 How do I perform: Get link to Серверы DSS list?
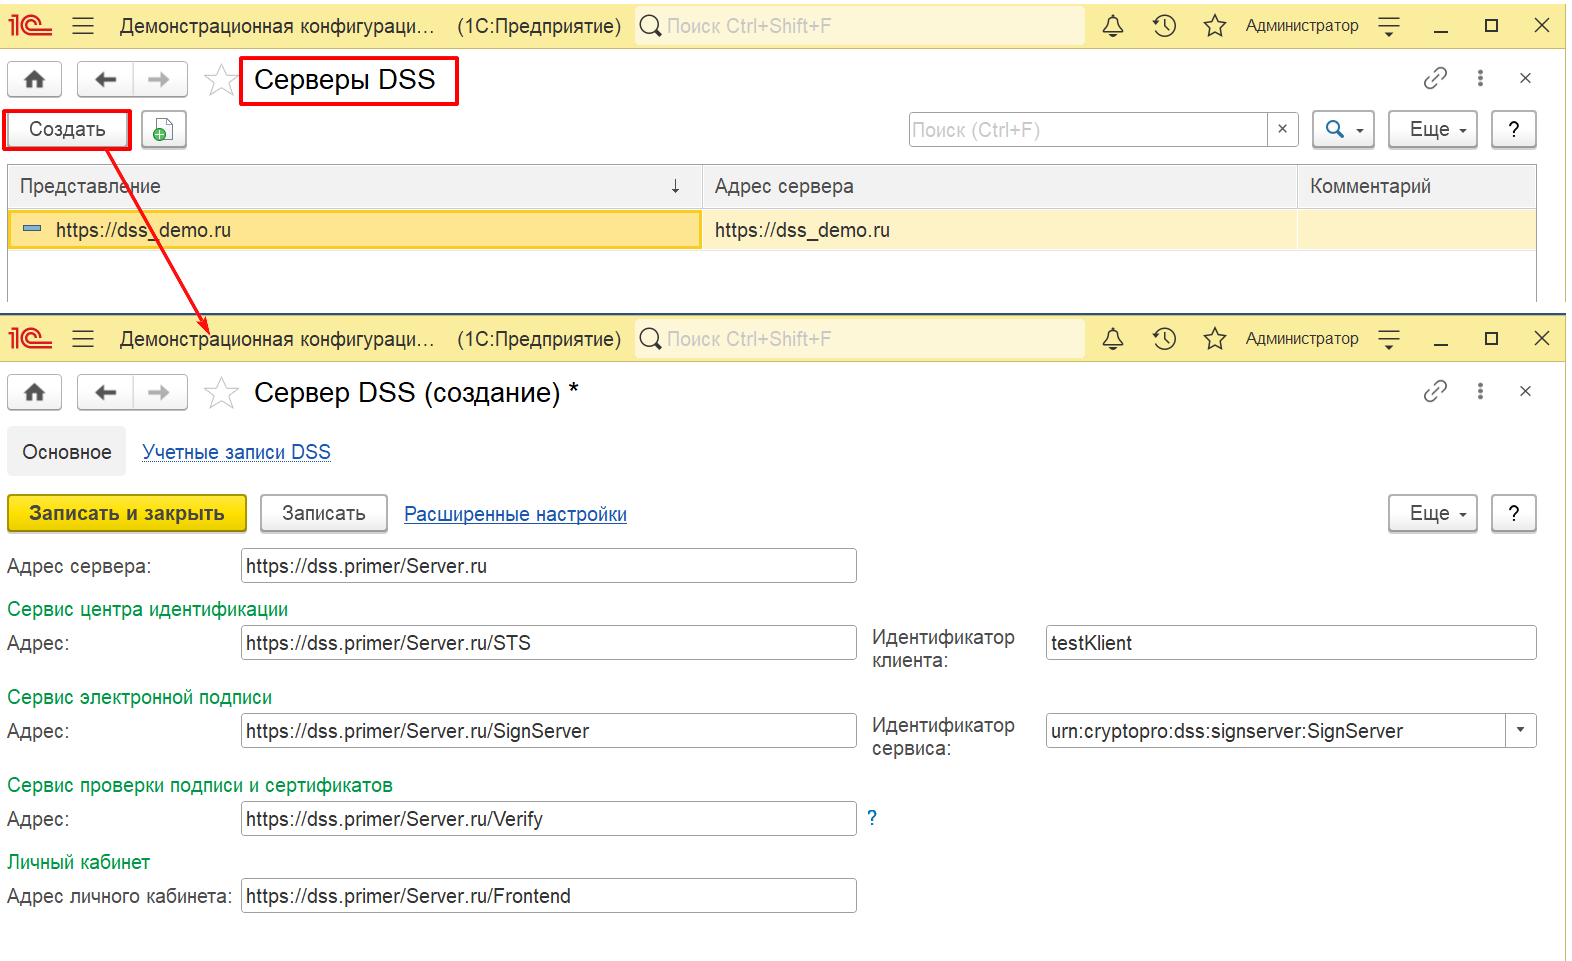[x=1435, y=78]
